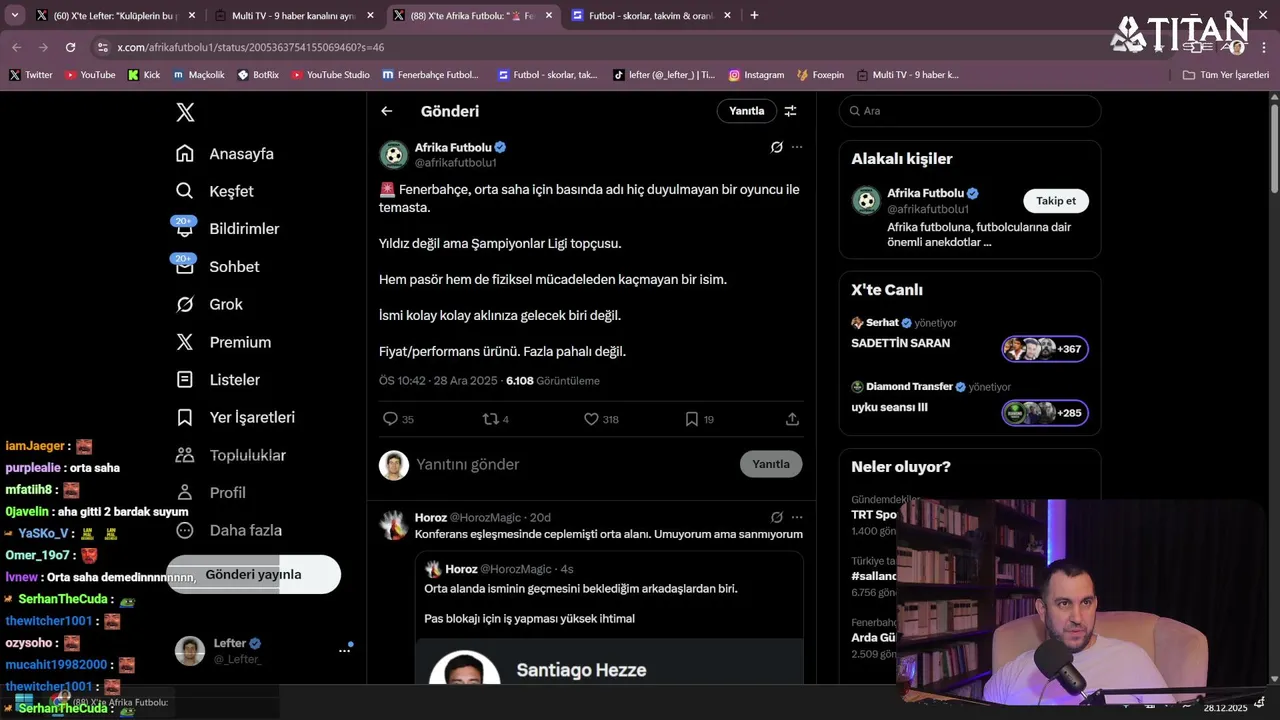The height and width of the screenshot is (720, 1280).
Task: Click Grok icon on Afrika Futbolu post
Action: 776,147
